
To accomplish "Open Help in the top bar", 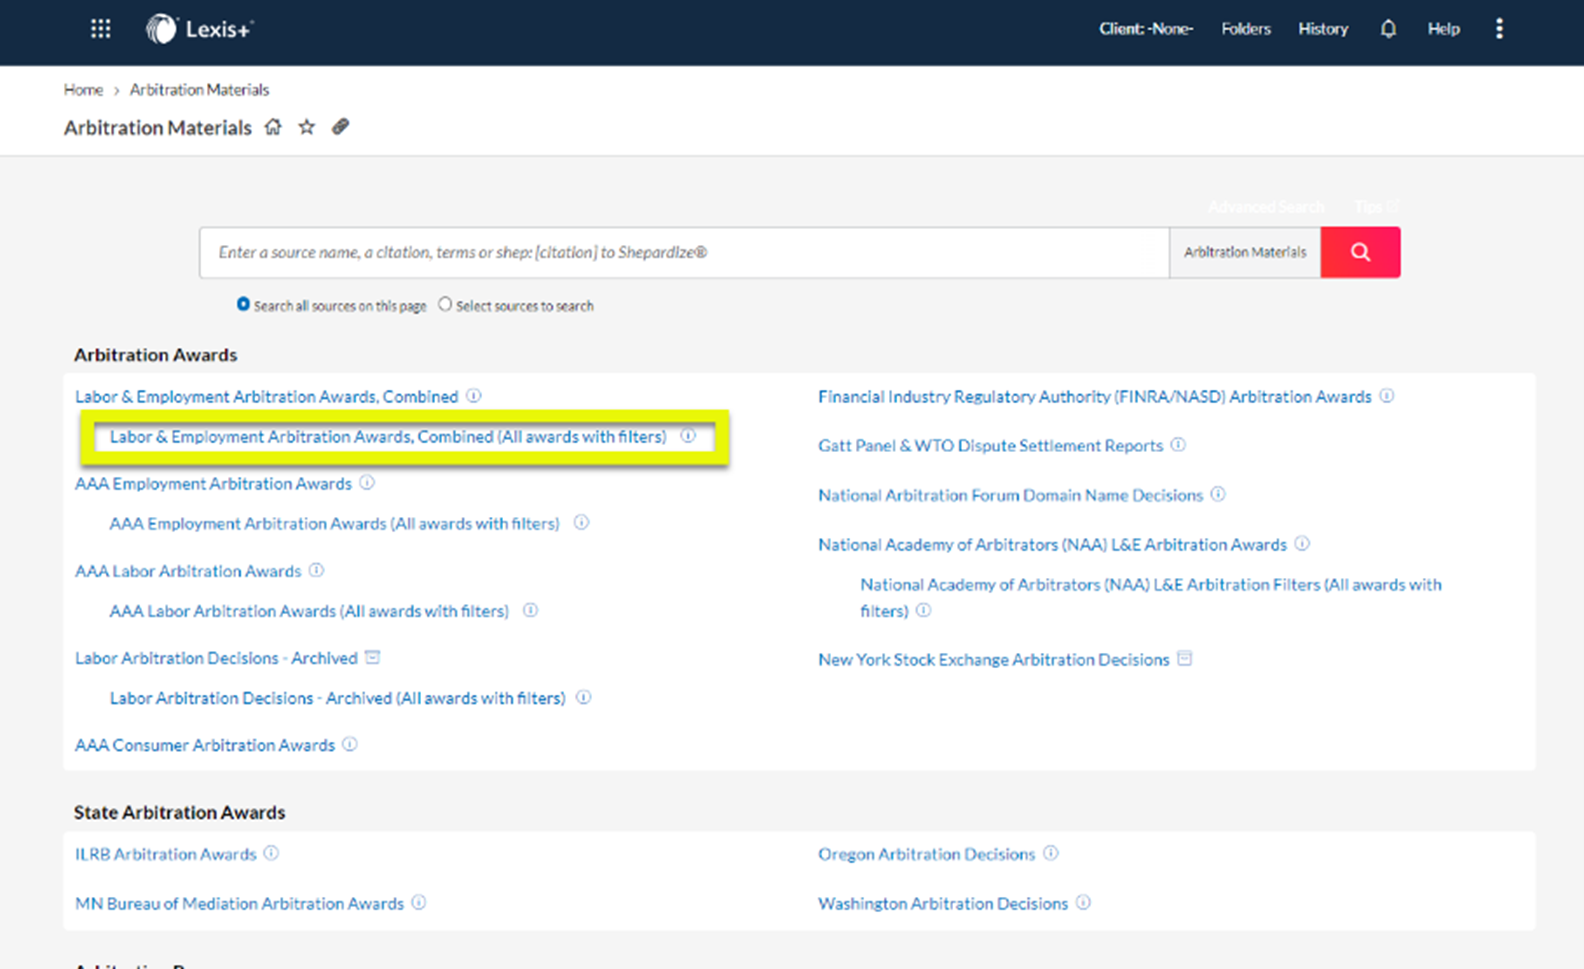I will tap(1443, 29).
